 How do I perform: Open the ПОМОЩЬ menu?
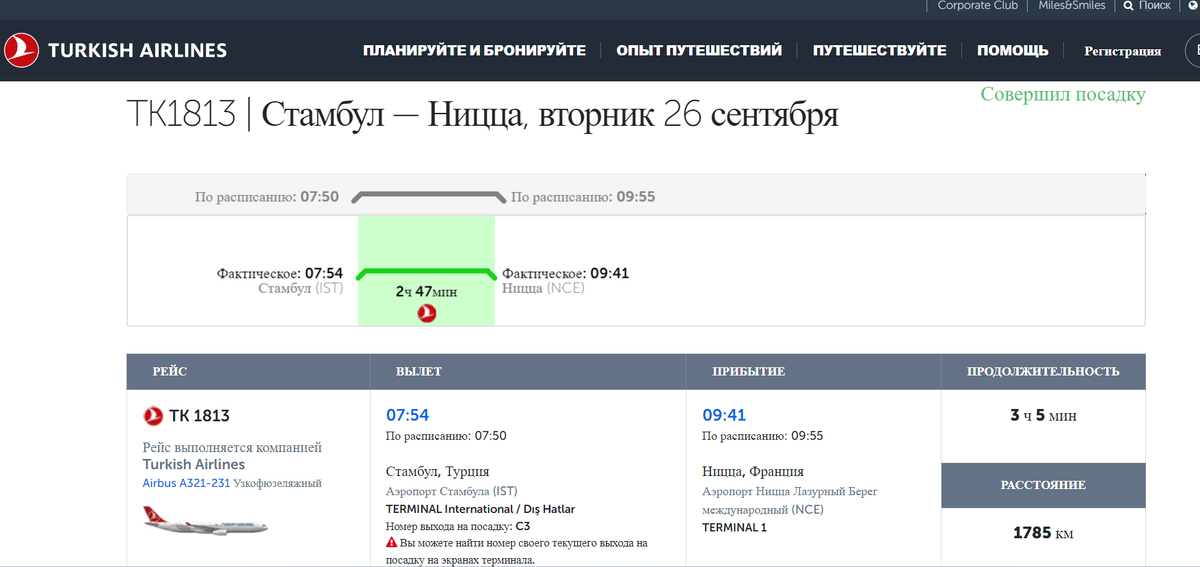(1013, 50)
